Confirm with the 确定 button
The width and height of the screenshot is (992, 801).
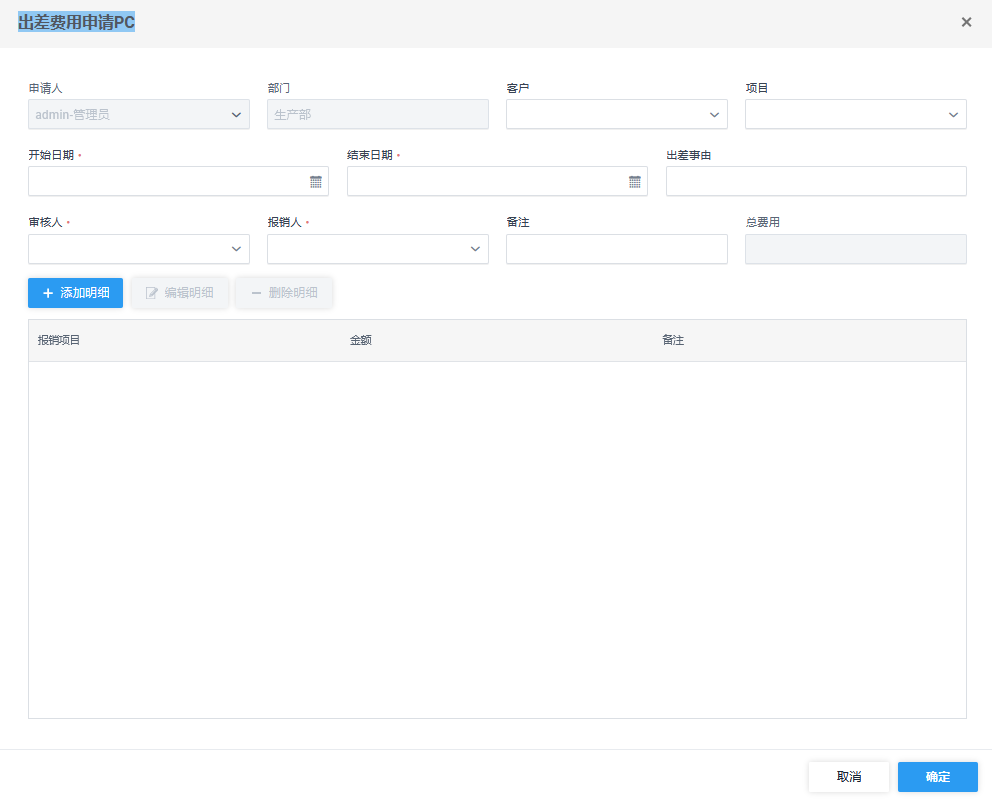[x=938, y=776]
